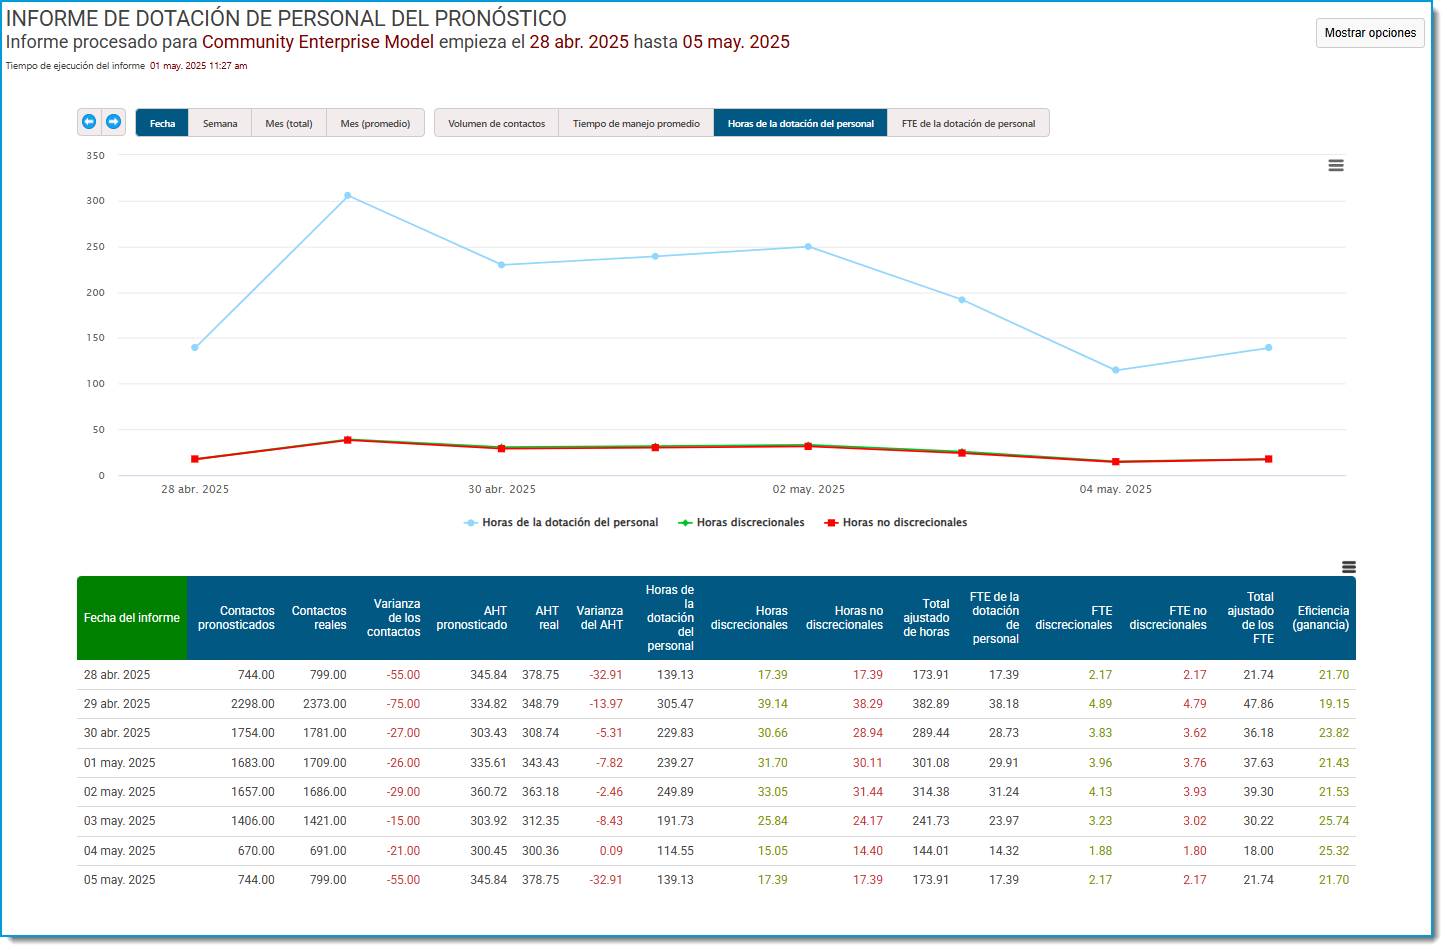The image size is (1447, 951).
Task: Sort by Total ajustado de los FTE header
Action: coord(1250,618)
